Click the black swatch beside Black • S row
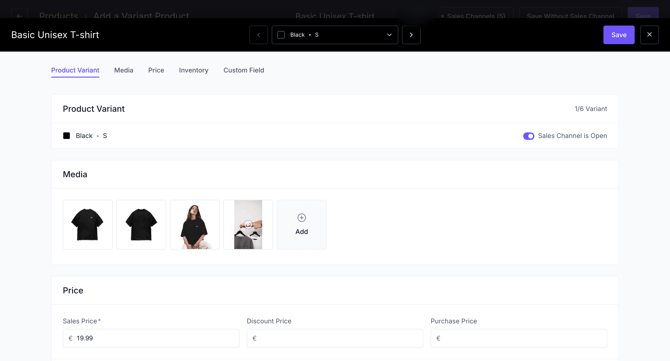Image resolution: width=670 pixels, height=361 pixels. [66, 136]
